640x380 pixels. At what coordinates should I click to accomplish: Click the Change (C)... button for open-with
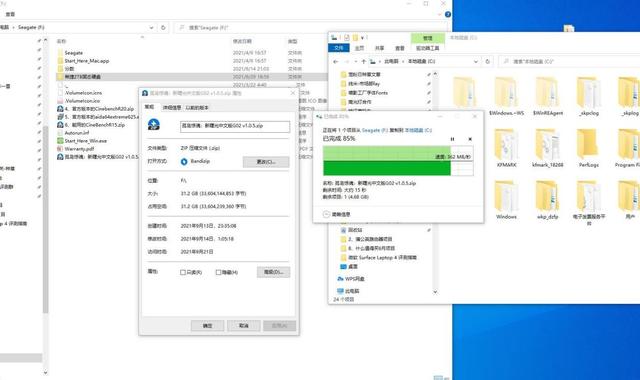point(266,162)
